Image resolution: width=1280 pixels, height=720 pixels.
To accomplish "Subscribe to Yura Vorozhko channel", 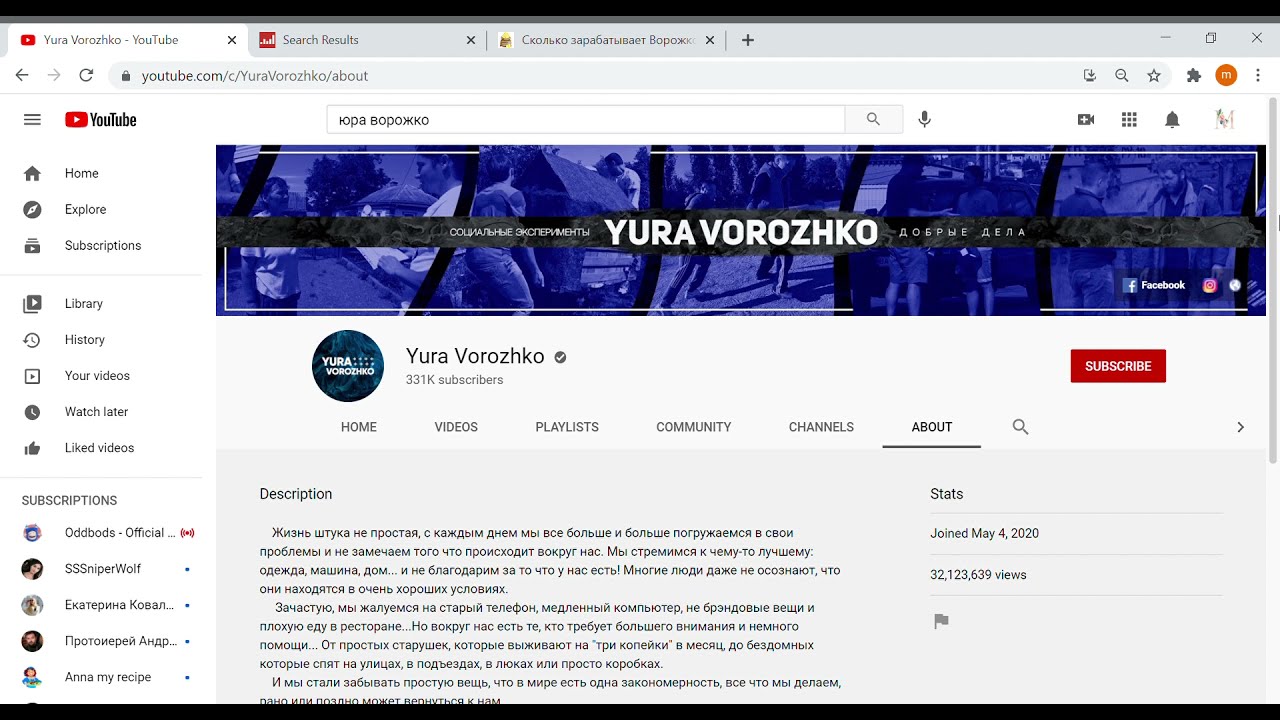I will (x=1118, y=366).
